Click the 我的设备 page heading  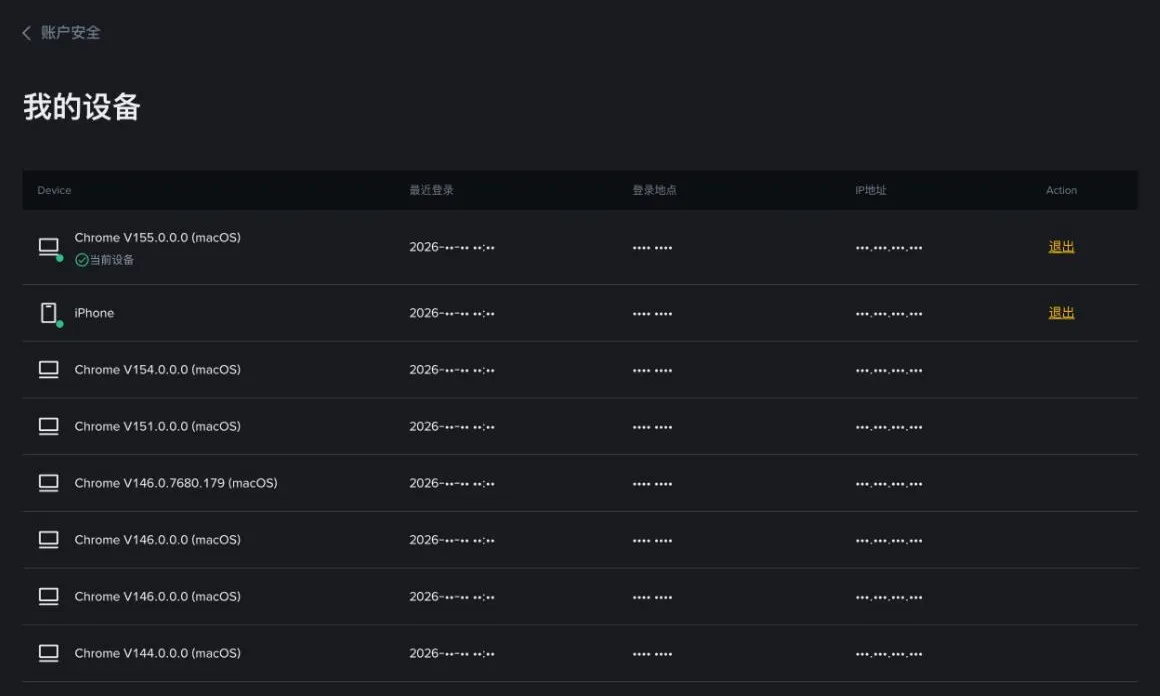81,107
